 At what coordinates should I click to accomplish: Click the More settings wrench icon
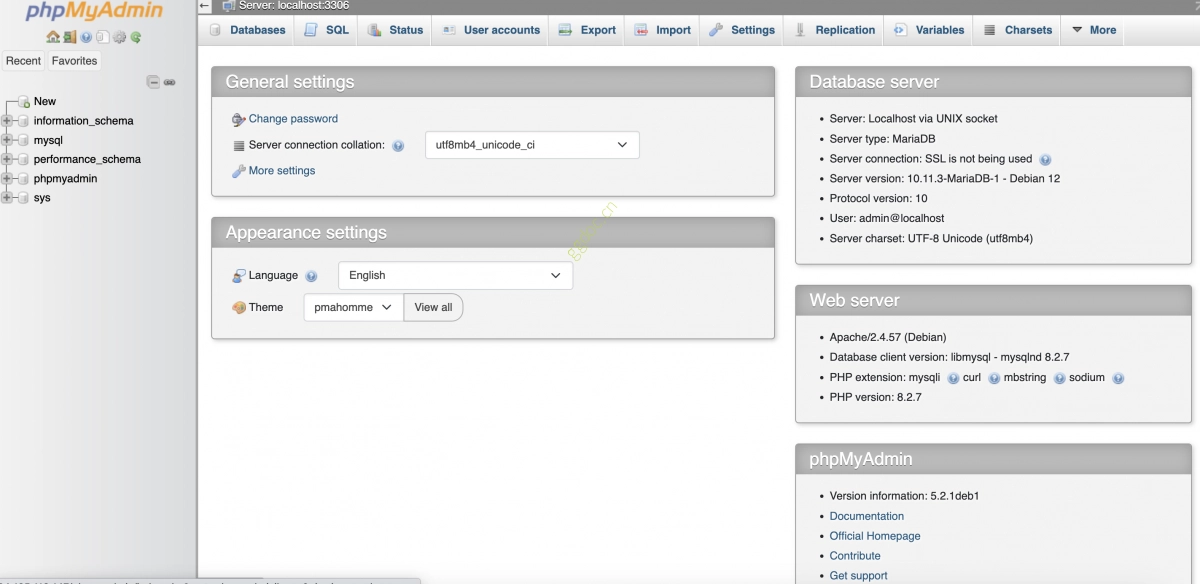238,171
